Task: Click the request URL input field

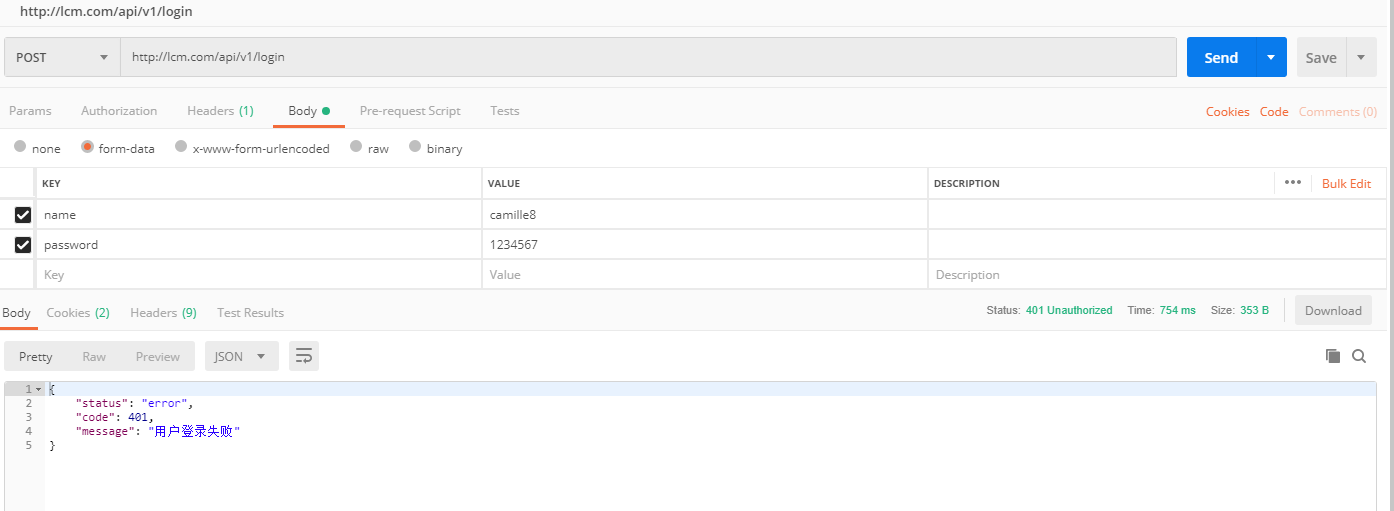Action: [x=648, y=58]
